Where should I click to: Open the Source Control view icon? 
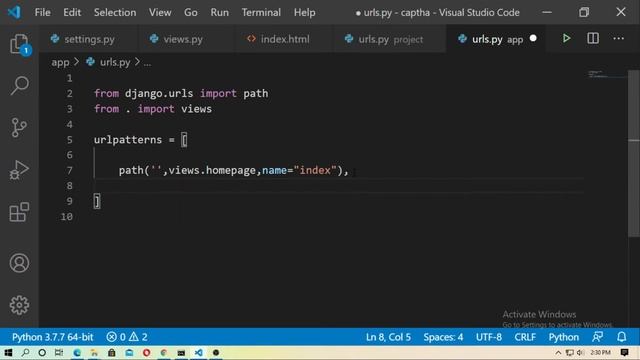click(x=19, y=128)
